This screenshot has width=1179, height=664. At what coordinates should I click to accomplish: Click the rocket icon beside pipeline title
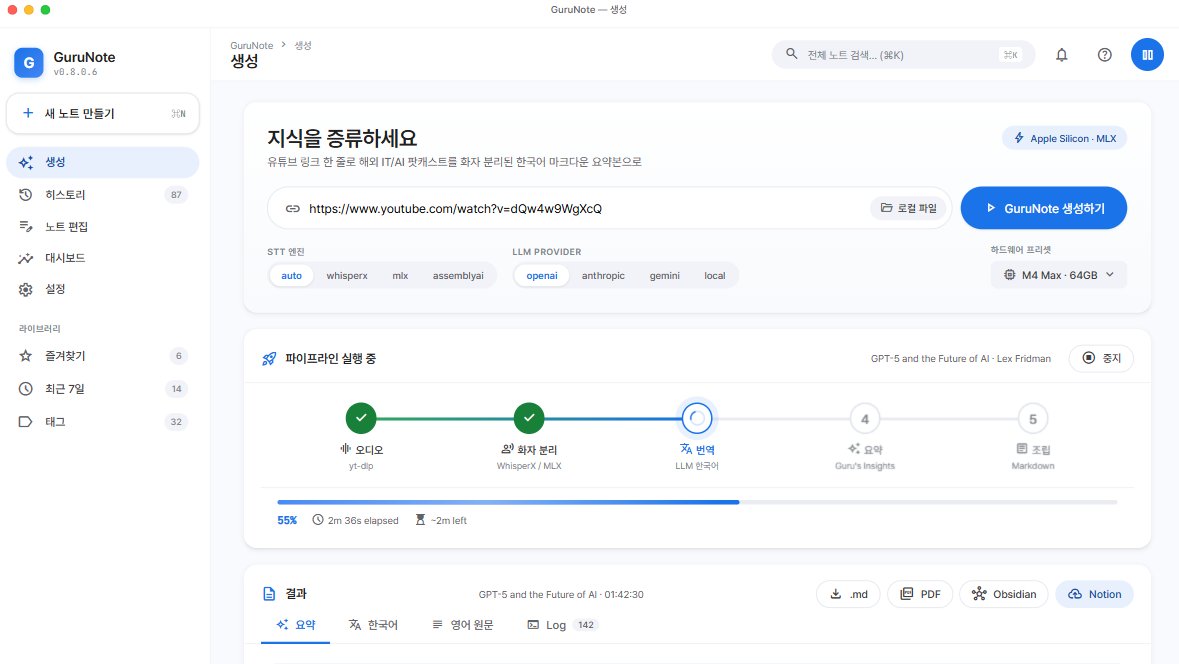[268, 359]
